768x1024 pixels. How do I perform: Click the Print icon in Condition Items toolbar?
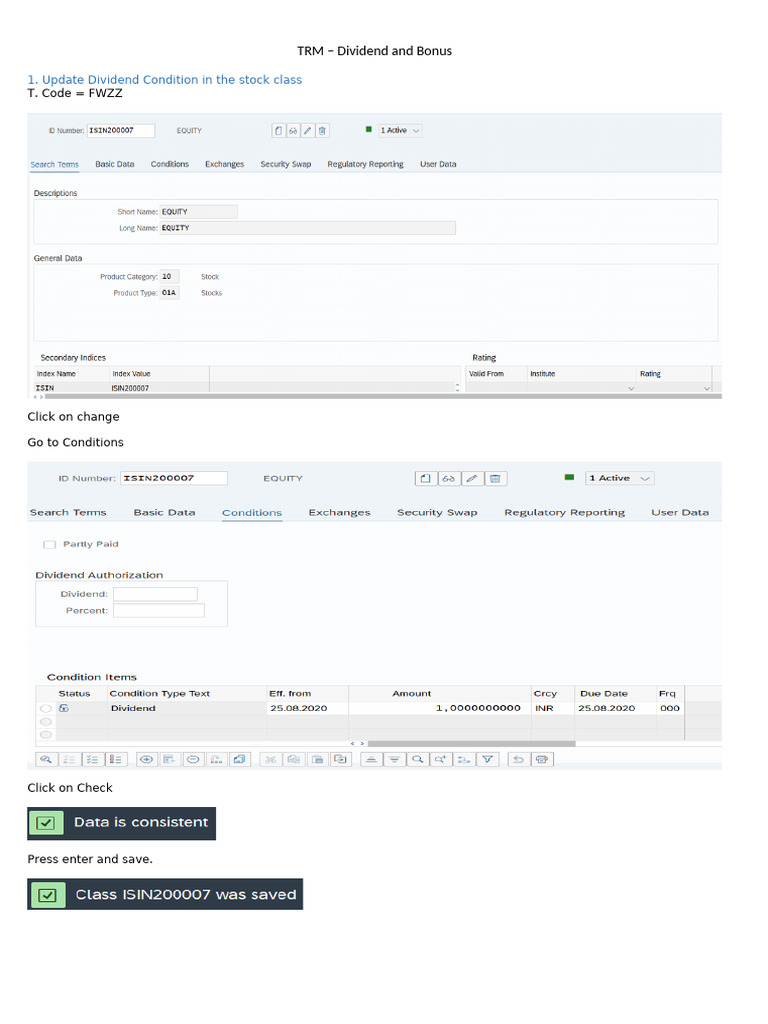tap(542, 760)
